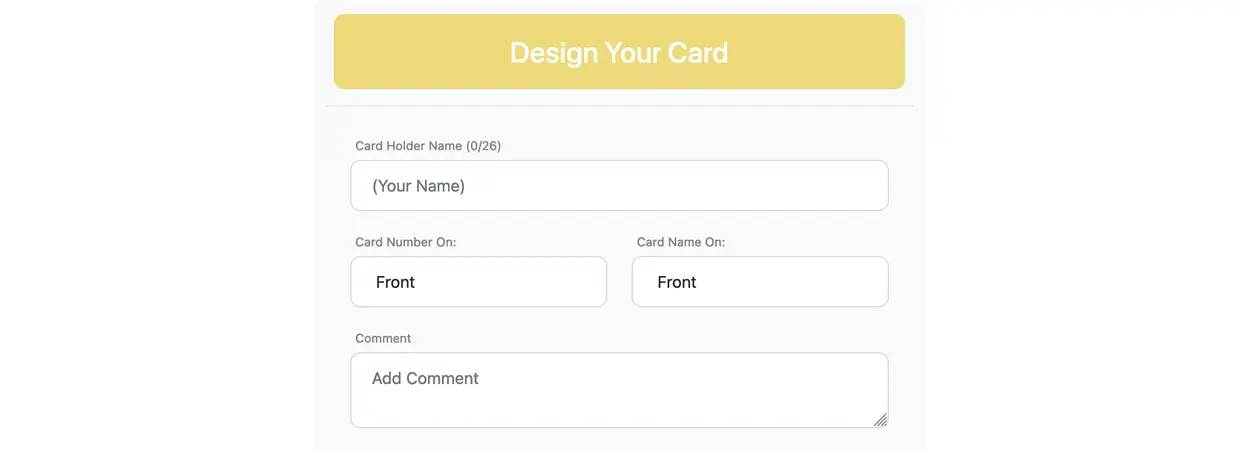The width and height of the screenshot is (1240, 450).
Task: Click the Add Comment placeholder text
Action: point(425,379)
